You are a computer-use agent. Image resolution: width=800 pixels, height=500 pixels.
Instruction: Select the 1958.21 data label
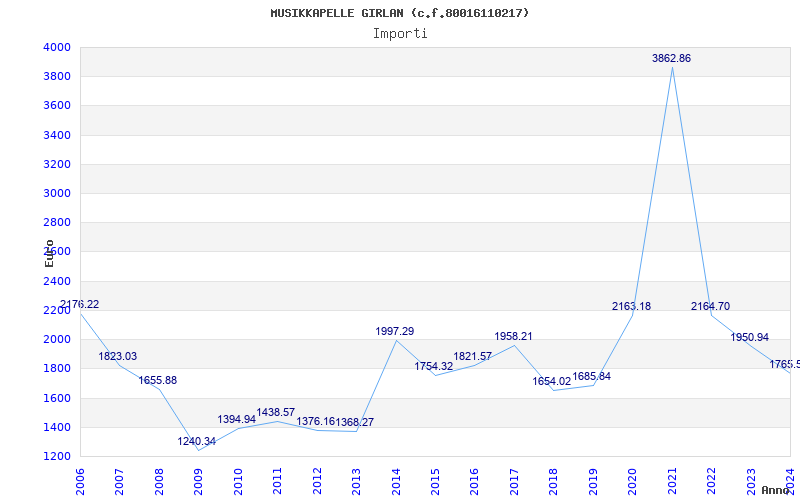[x=513, y=337]
